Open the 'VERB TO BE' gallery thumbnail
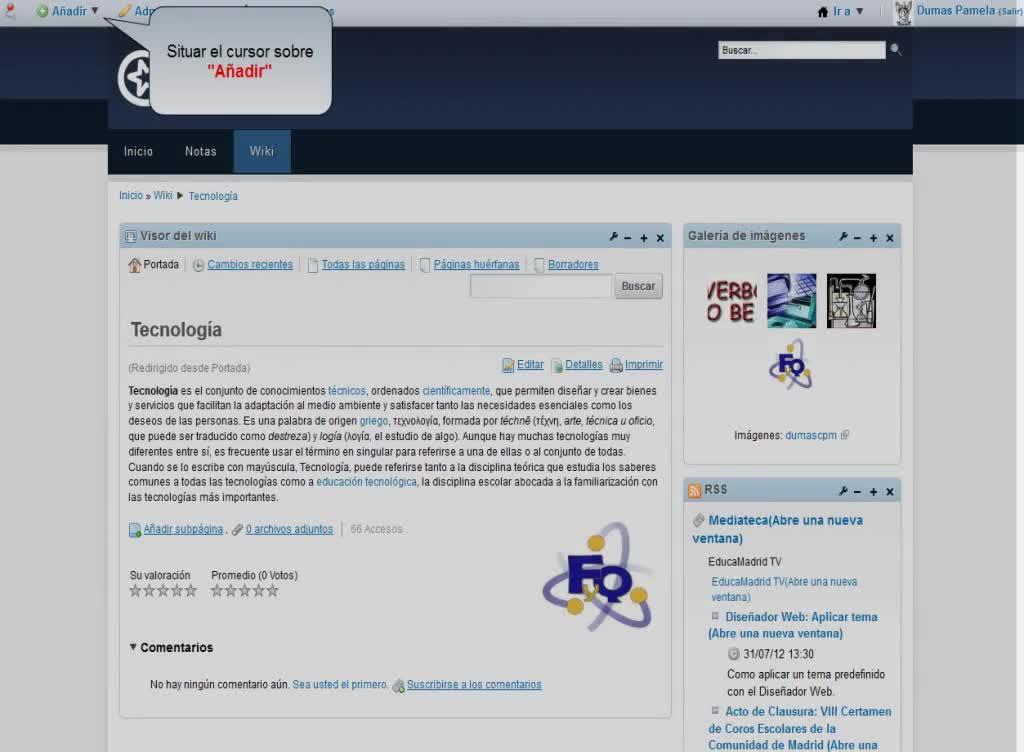Screen dimensions: 1024x752 point(731,301)
